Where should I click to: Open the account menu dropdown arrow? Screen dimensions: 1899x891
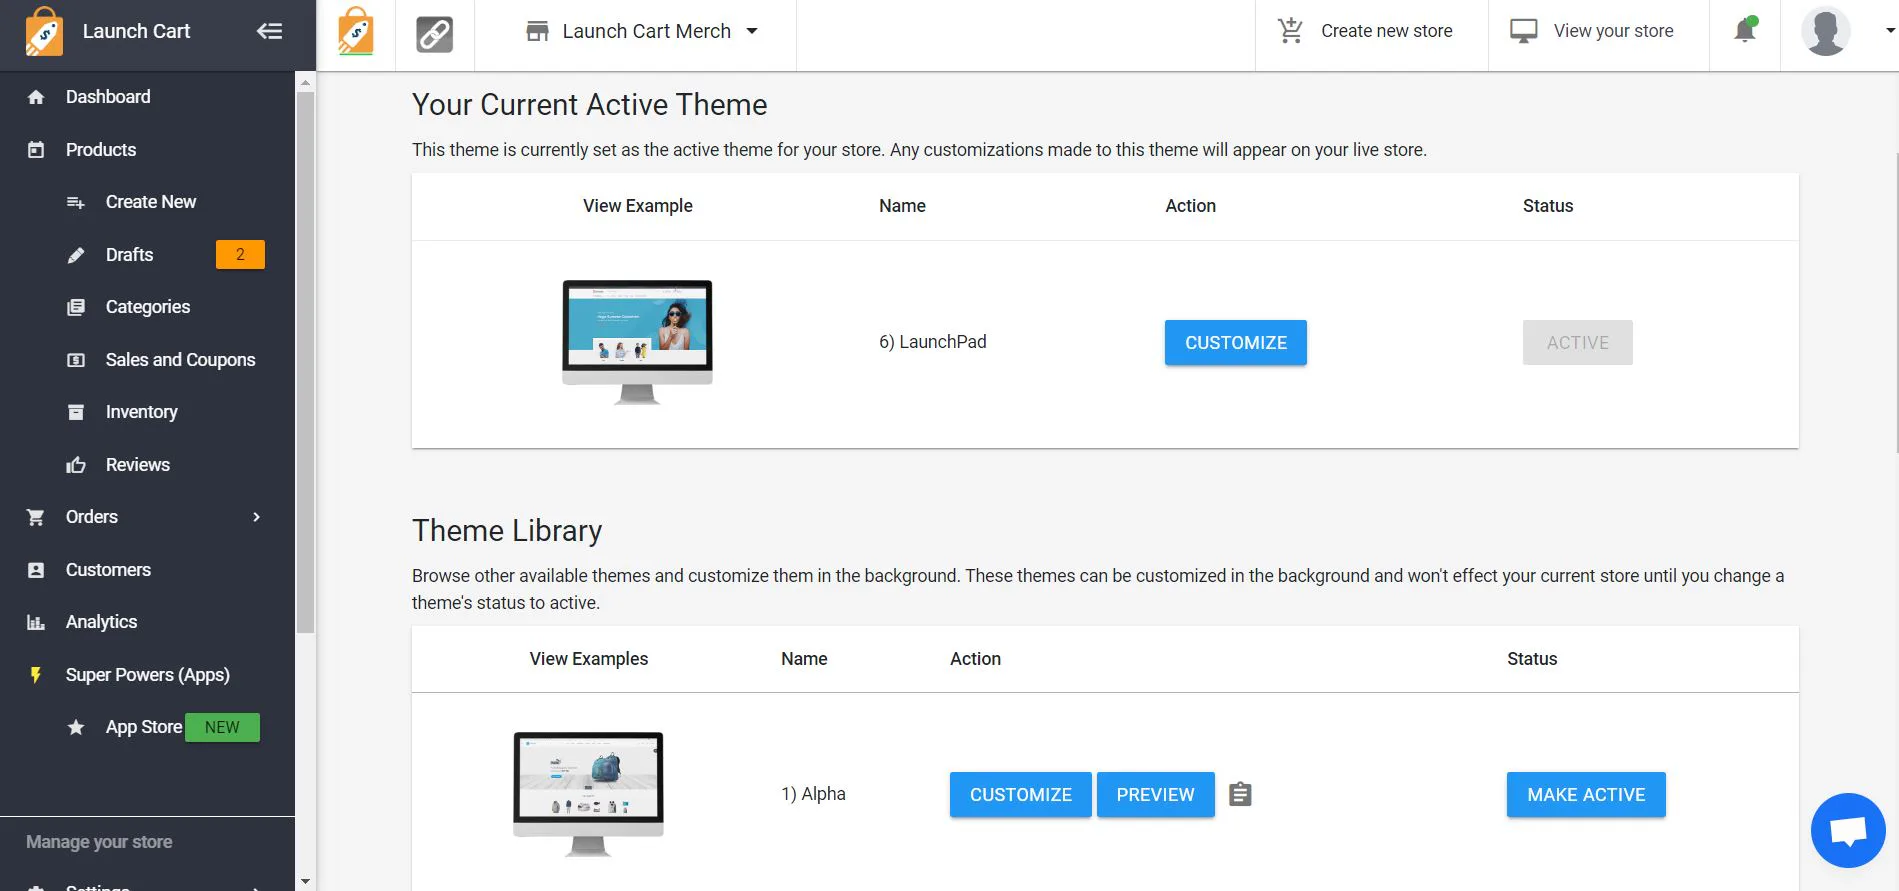[x=1889, y=31]
